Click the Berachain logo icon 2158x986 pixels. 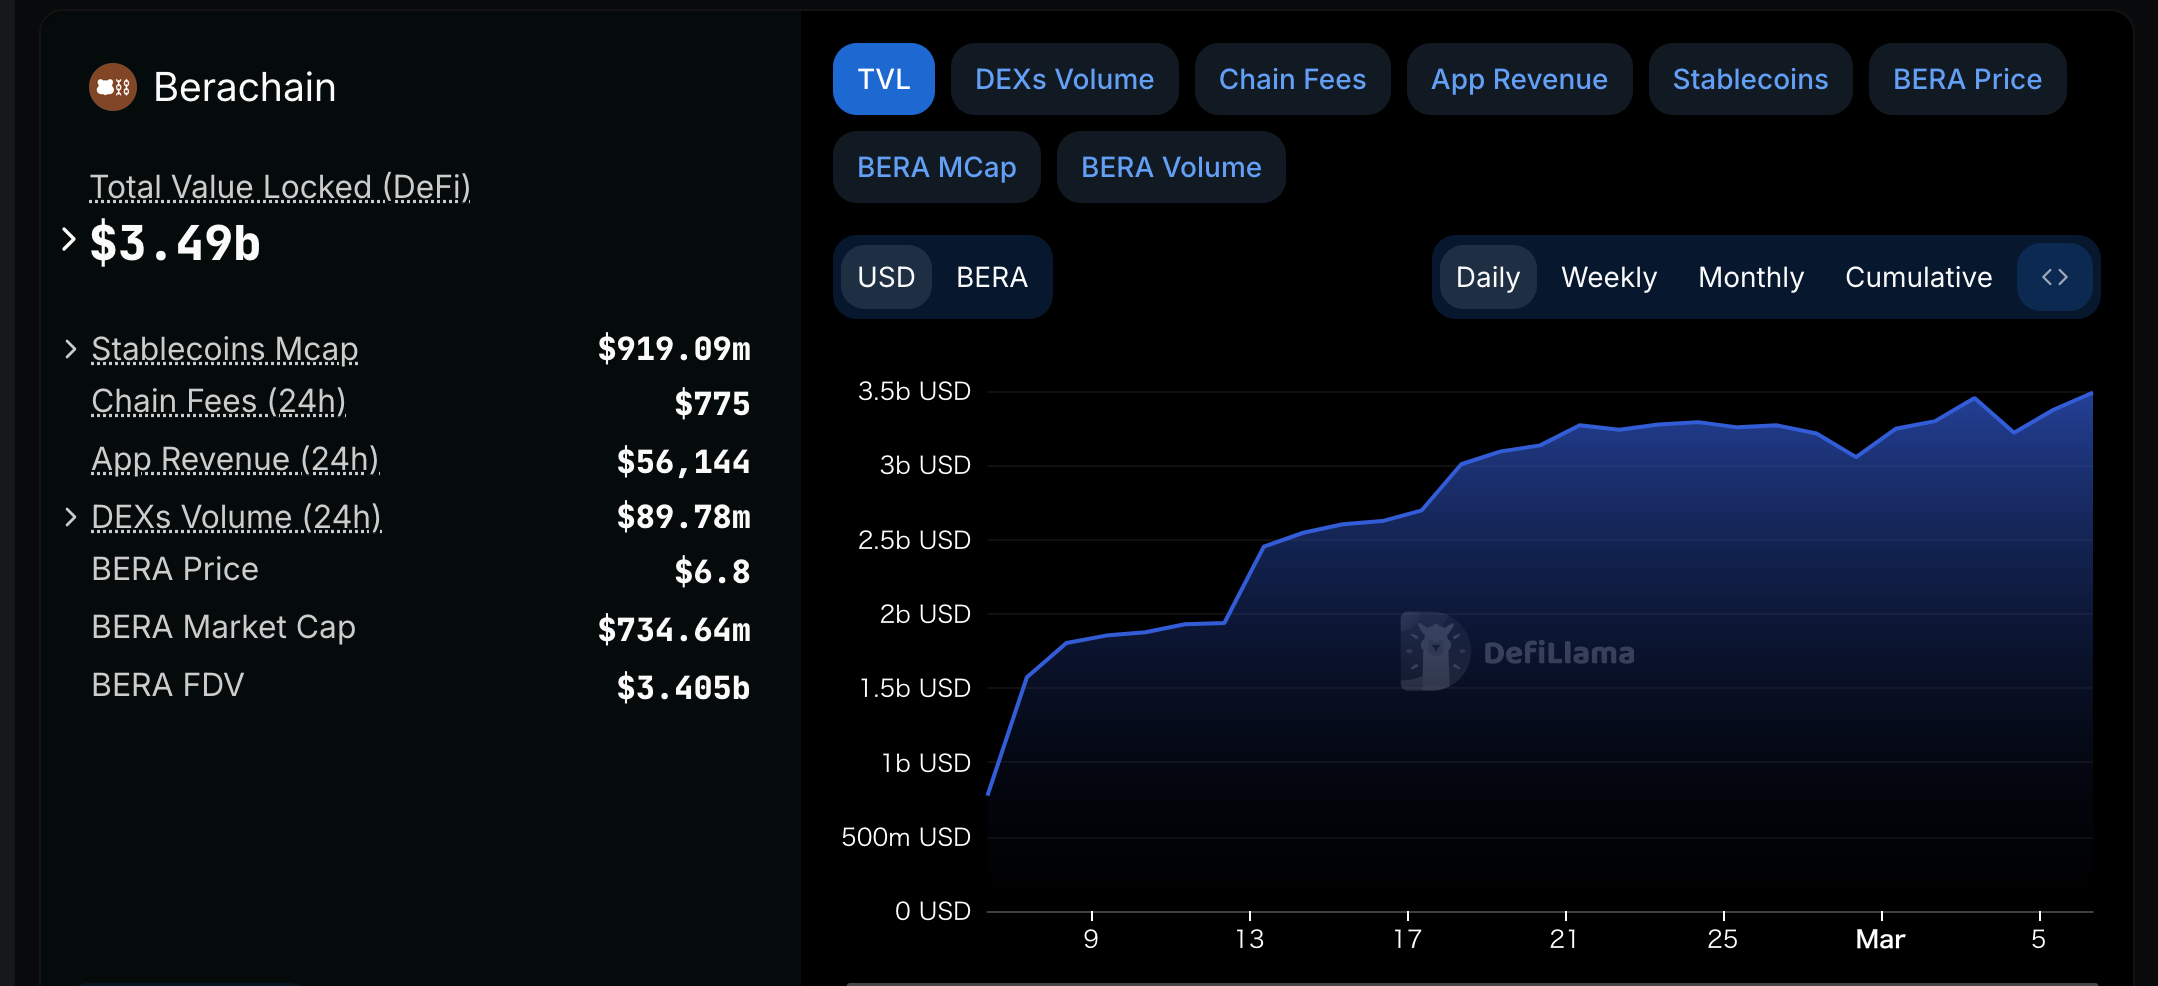(x=113, y=87)
